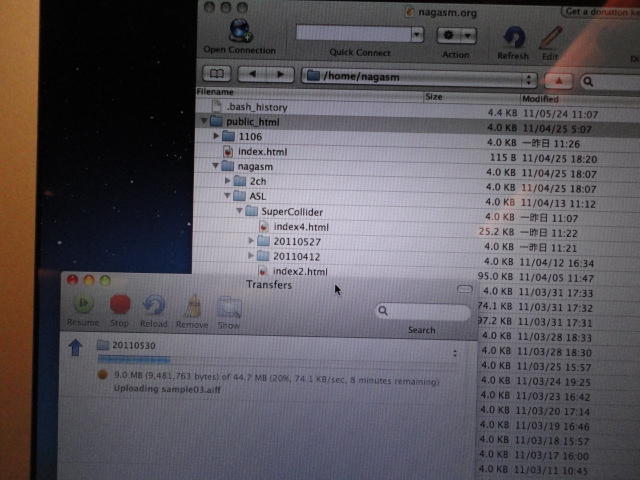This screenshot has height=480, width=640.
Task: Select the index2.html file
Action: coord(300,271)
